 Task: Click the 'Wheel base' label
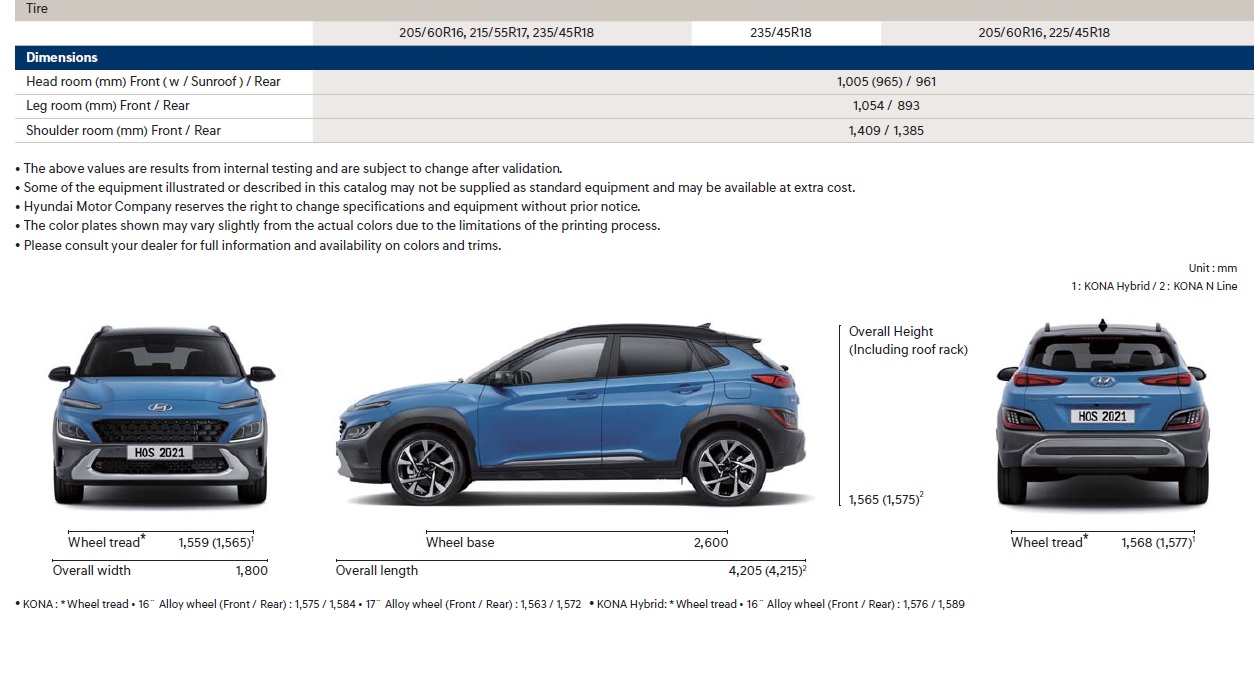(460, 542)
